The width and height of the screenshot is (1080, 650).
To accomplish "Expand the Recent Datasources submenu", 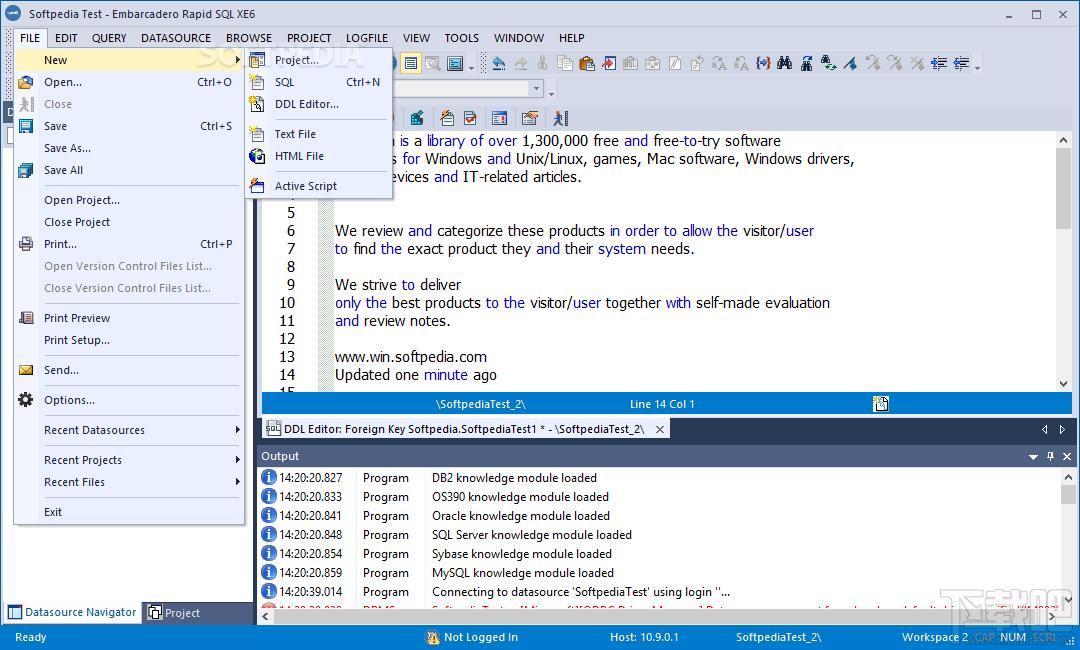I will click(129, 430).
